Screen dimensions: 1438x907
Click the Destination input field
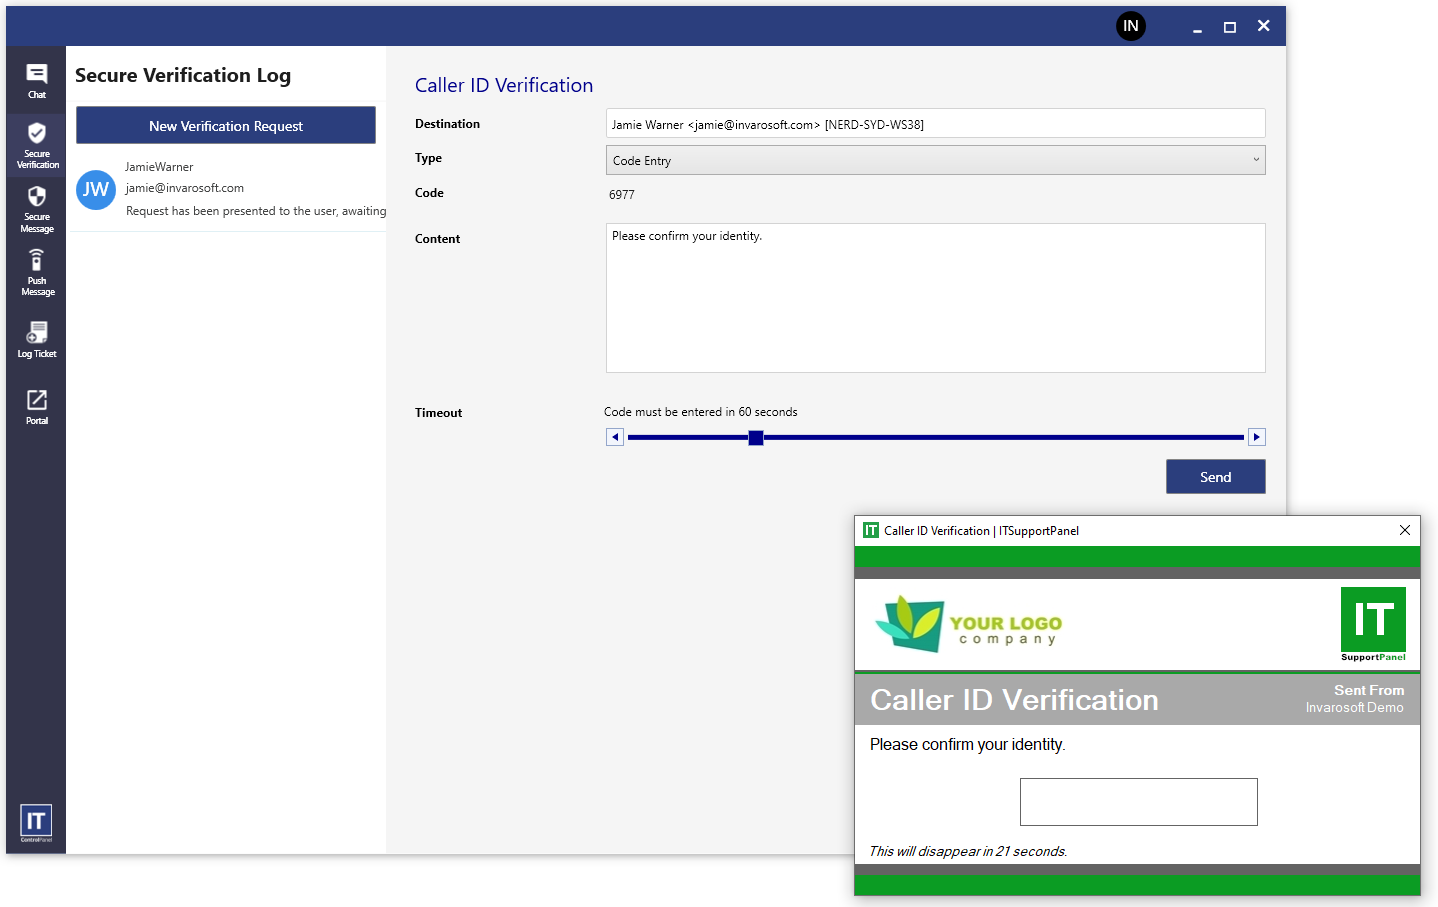tap(935, 124)
